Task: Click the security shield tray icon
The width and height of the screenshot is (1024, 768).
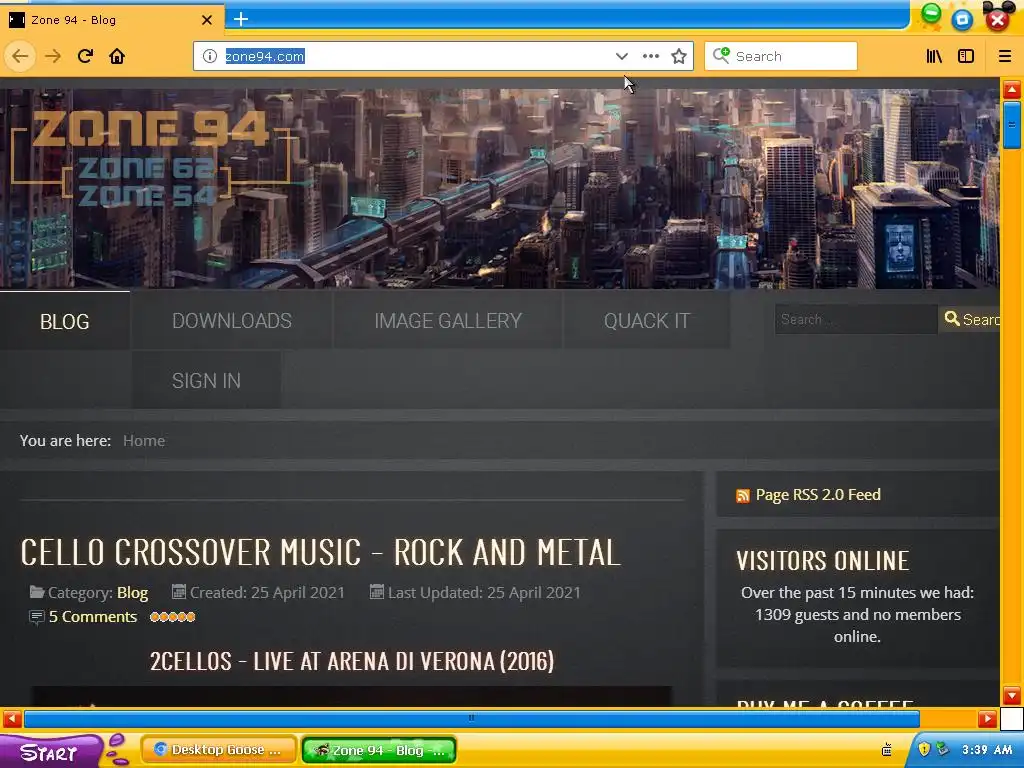Action: [x=924, y=749]
